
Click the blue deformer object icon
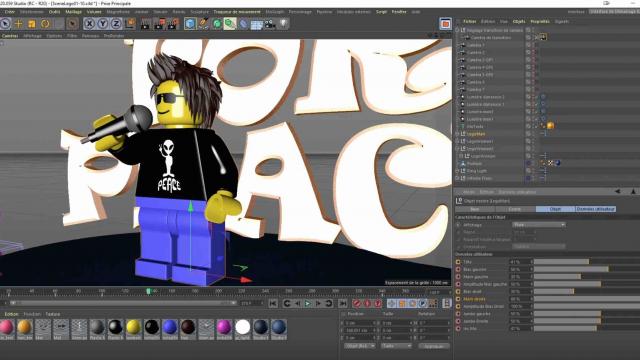(243, 24)
